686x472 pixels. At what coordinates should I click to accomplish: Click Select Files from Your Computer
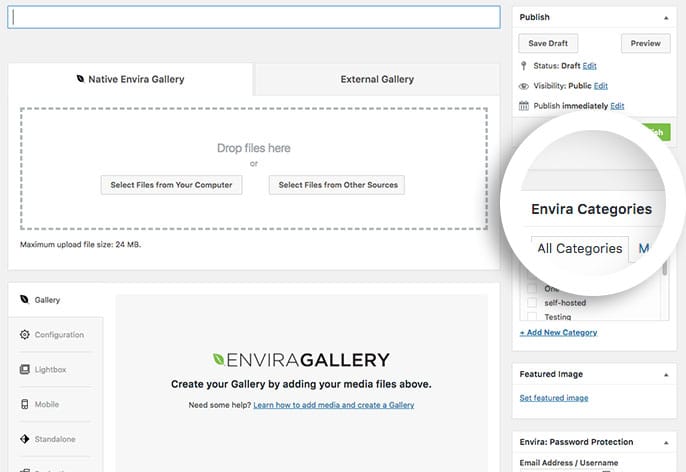[x=171, y=185]
